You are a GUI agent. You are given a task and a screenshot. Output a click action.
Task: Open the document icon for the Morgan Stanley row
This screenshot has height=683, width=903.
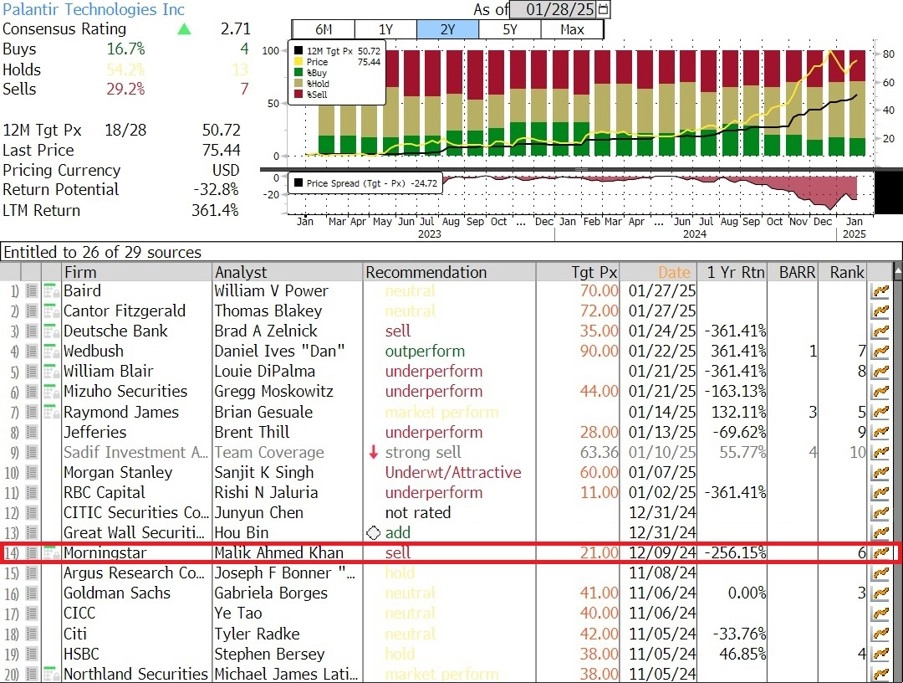click(32, 473)
